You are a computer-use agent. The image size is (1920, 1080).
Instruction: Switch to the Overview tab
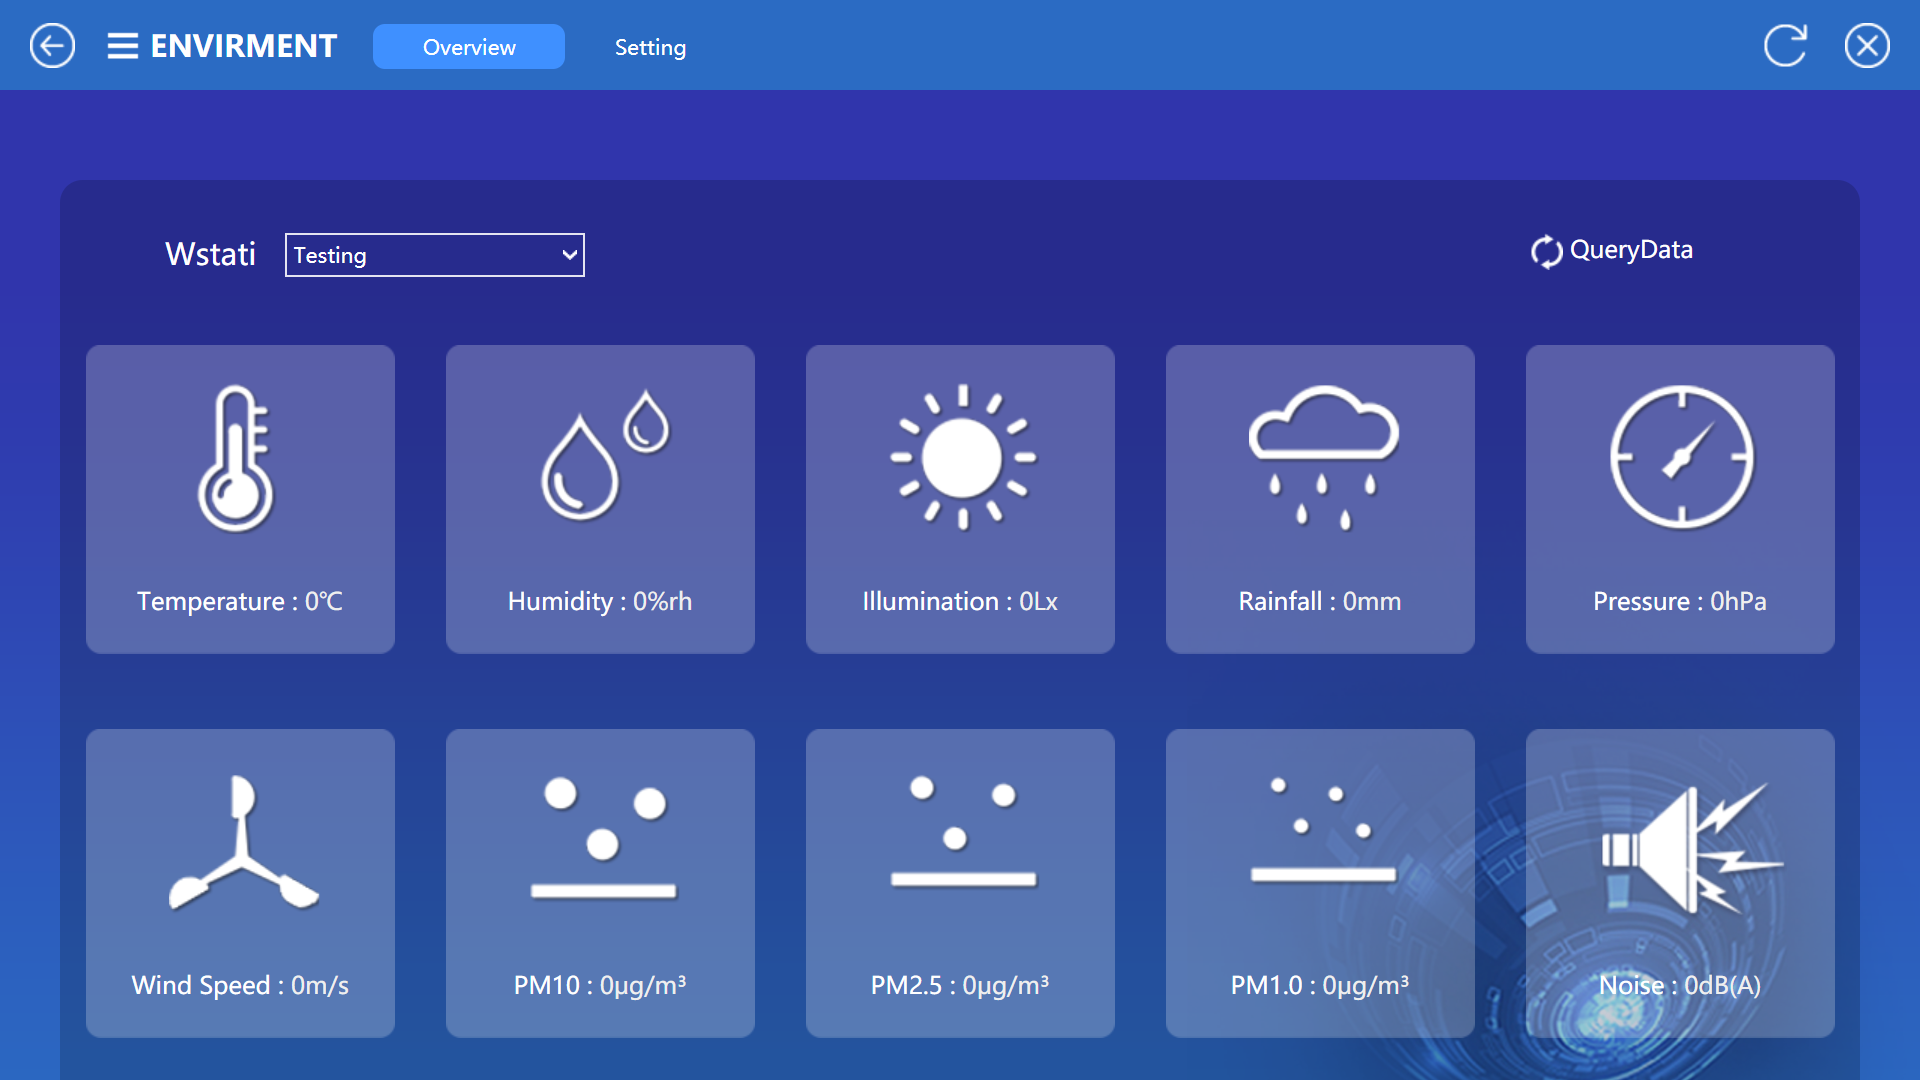469,47
